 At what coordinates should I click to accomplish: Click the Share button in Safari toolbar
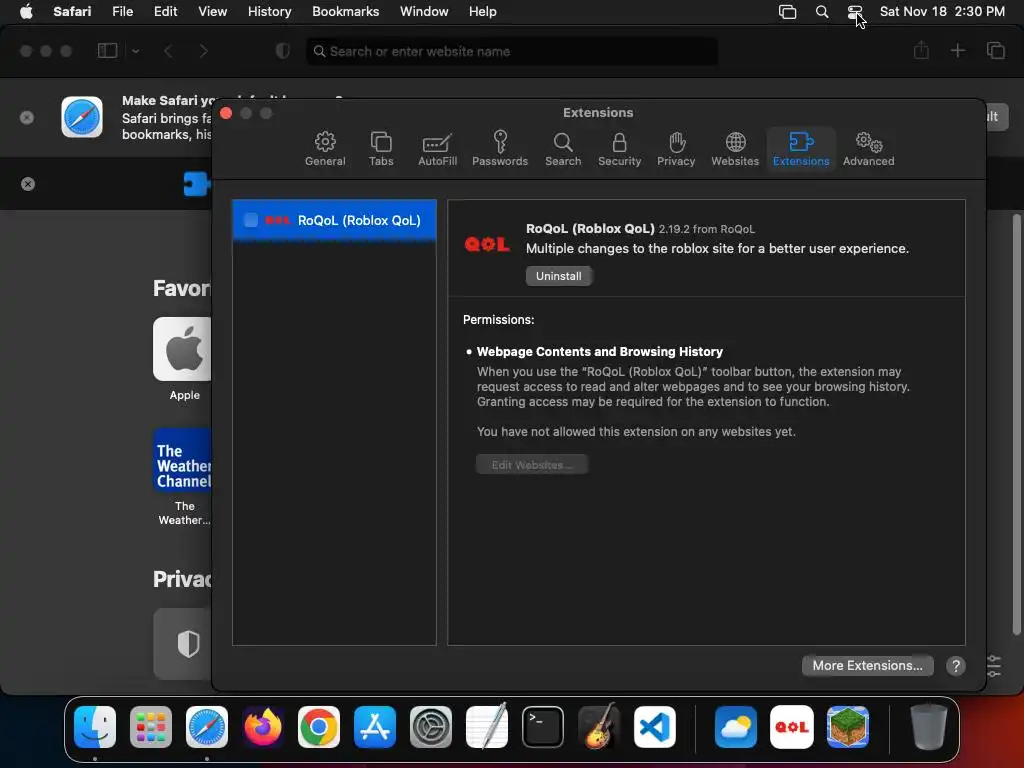[921, 50]
